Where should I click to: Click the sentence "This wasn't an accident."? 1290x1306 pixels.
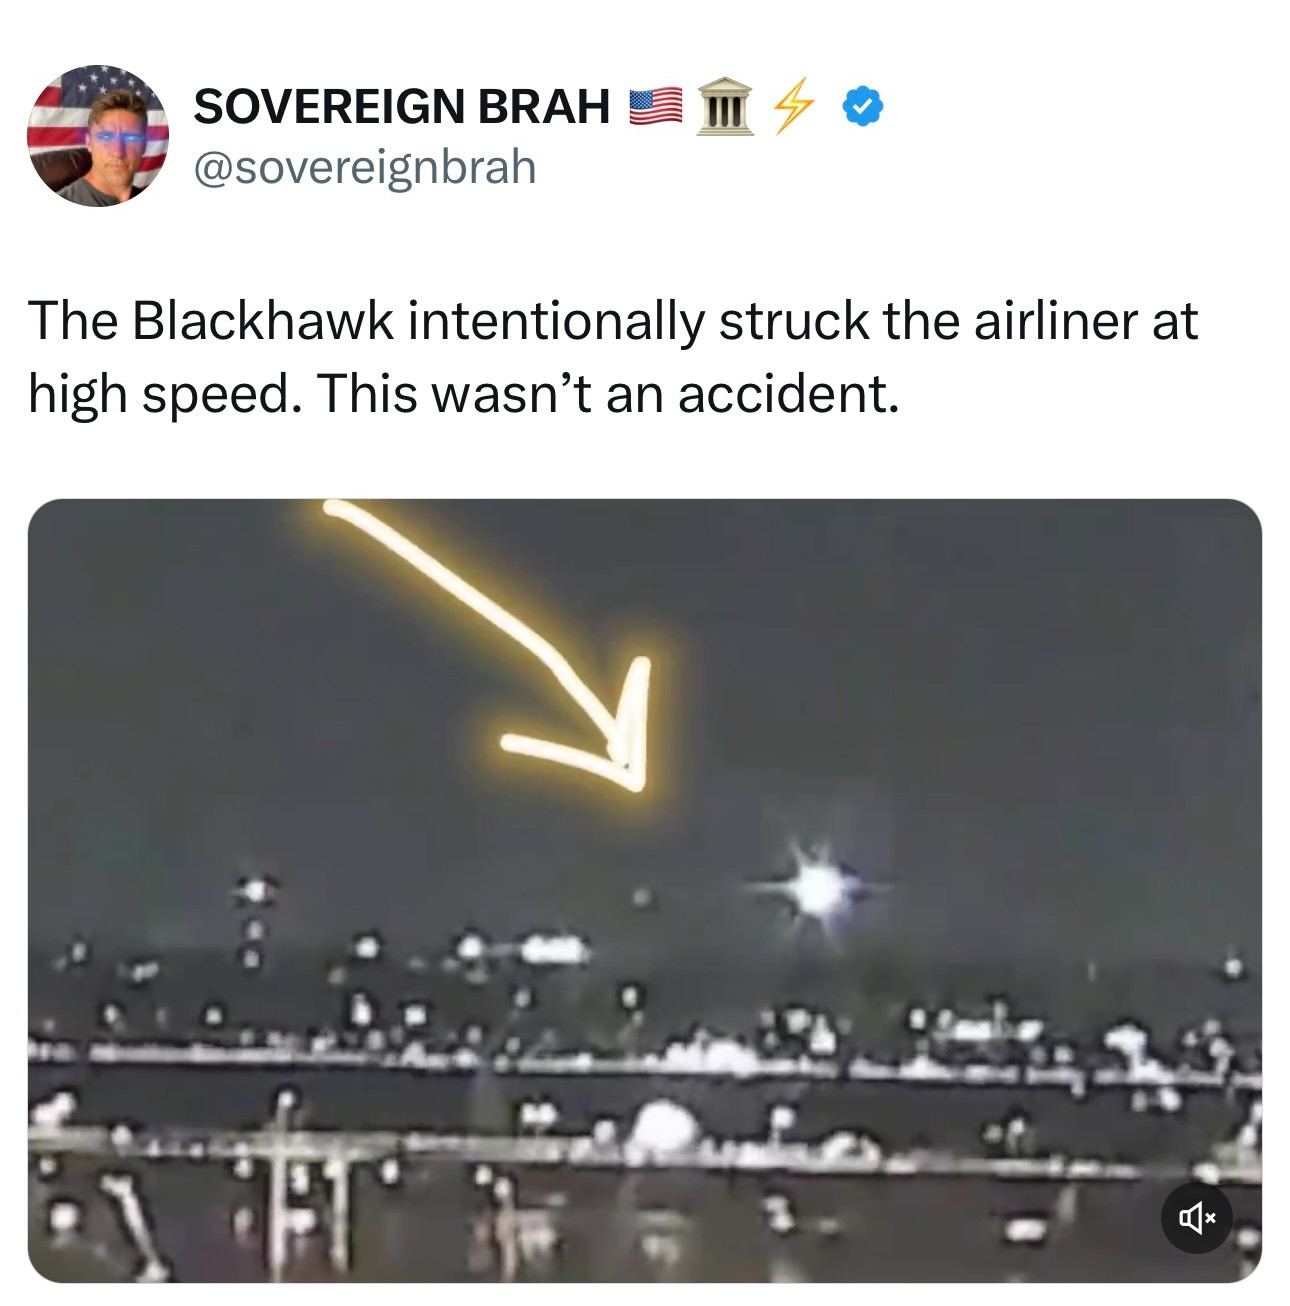pos(608,393)
